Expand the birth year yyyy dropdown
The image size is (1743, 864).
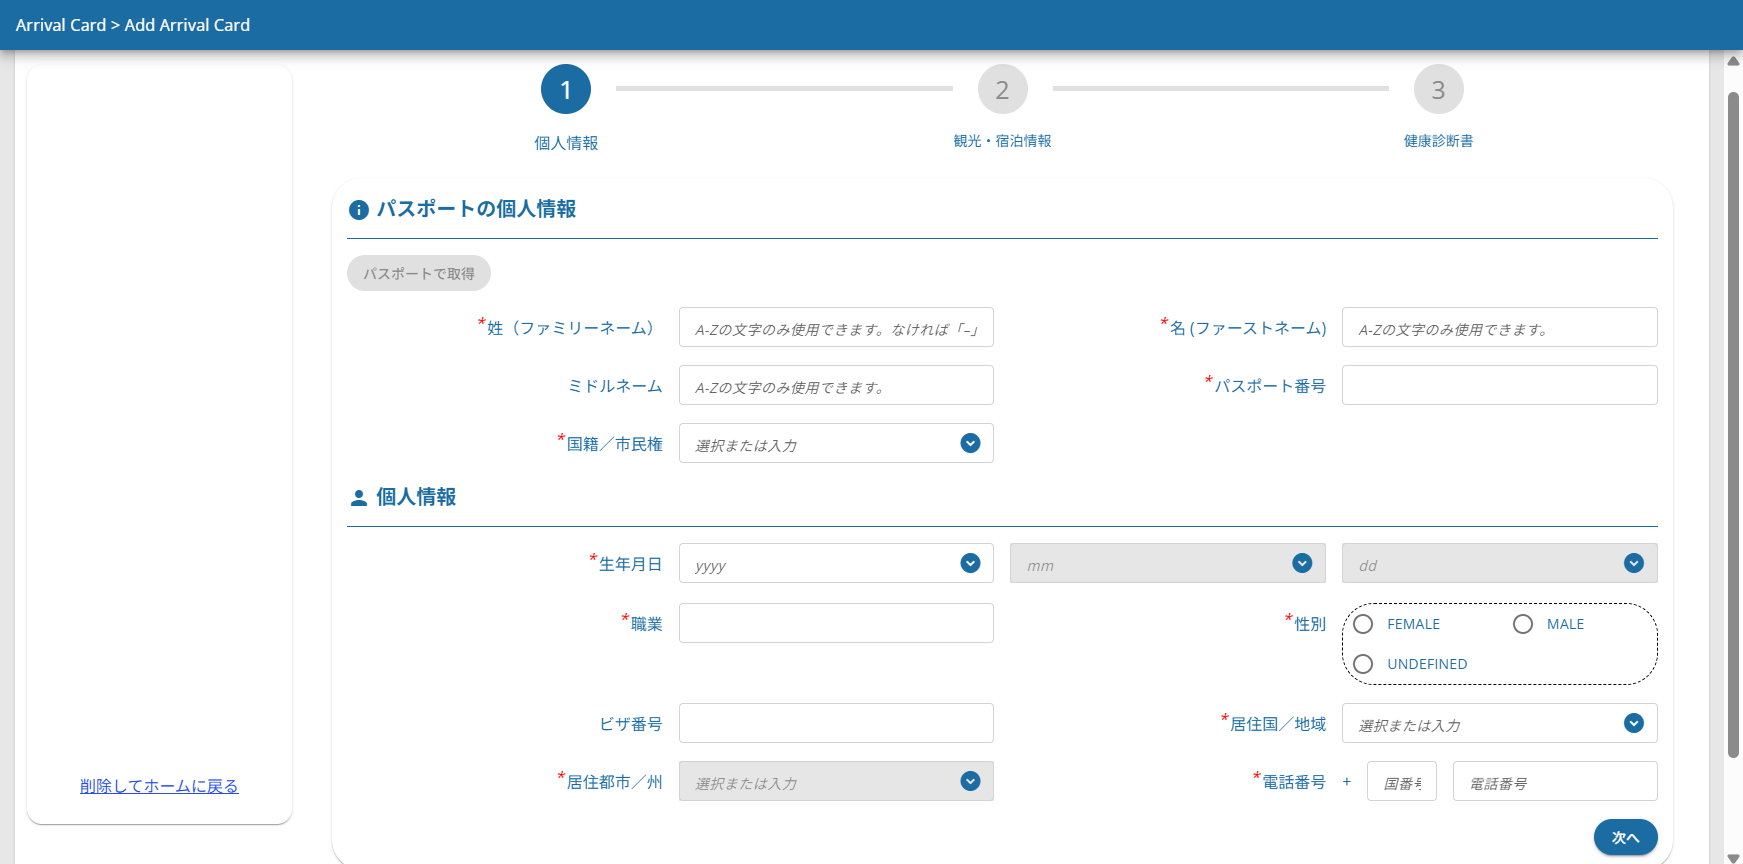tap(969, 563)
